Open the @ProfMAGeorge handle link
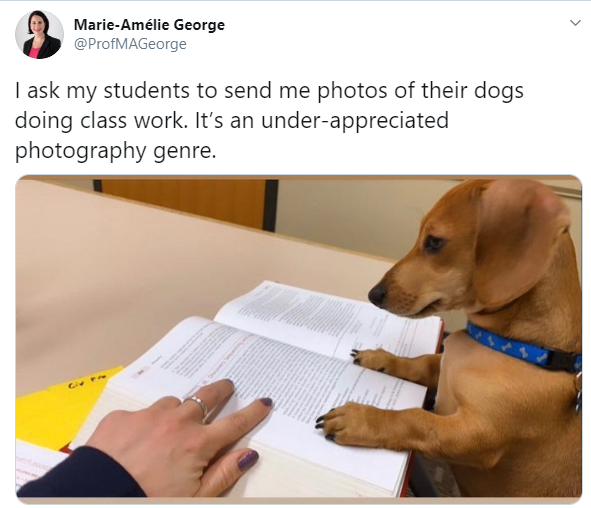The height and width of the screenshot is (508, 591). tap(130, 44)
